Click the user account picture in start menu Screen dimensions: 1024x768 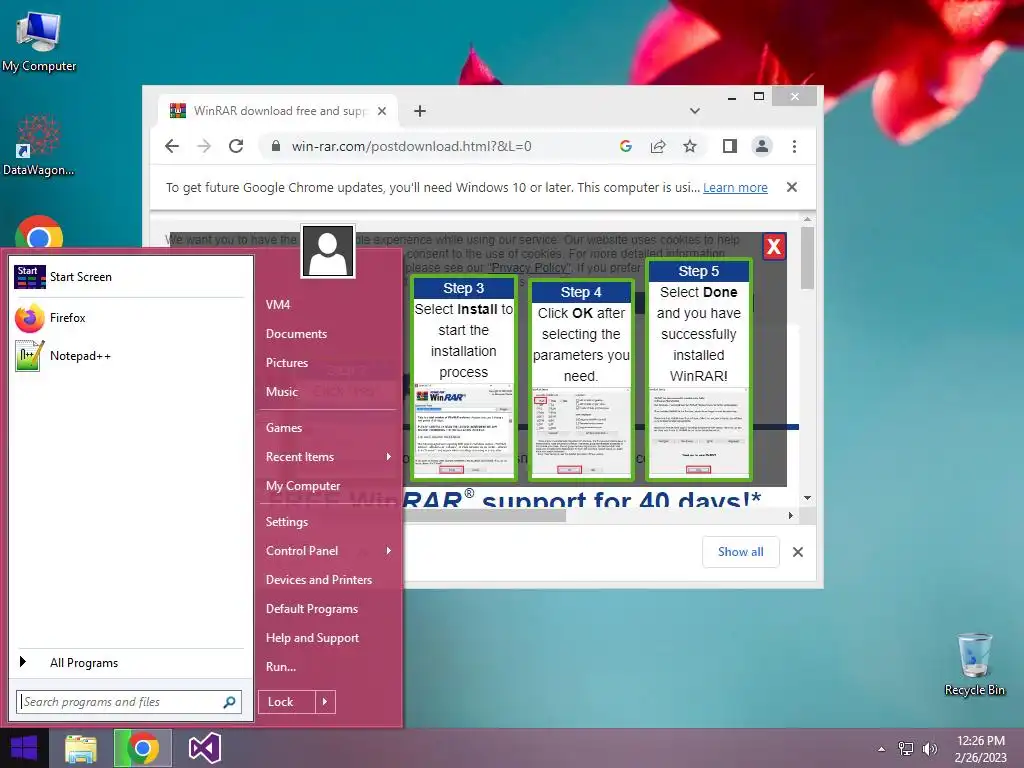[328, 251]
